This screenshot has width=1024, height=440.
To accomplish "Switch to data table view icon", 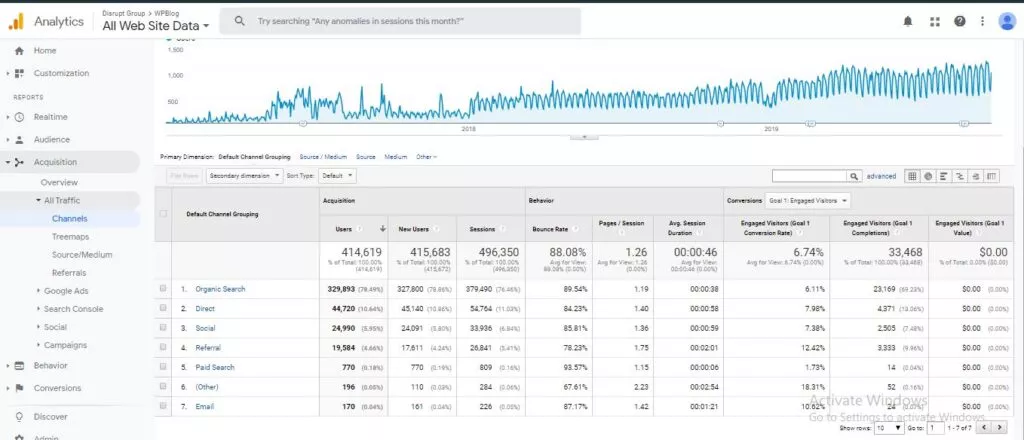I will coord(912,176).
